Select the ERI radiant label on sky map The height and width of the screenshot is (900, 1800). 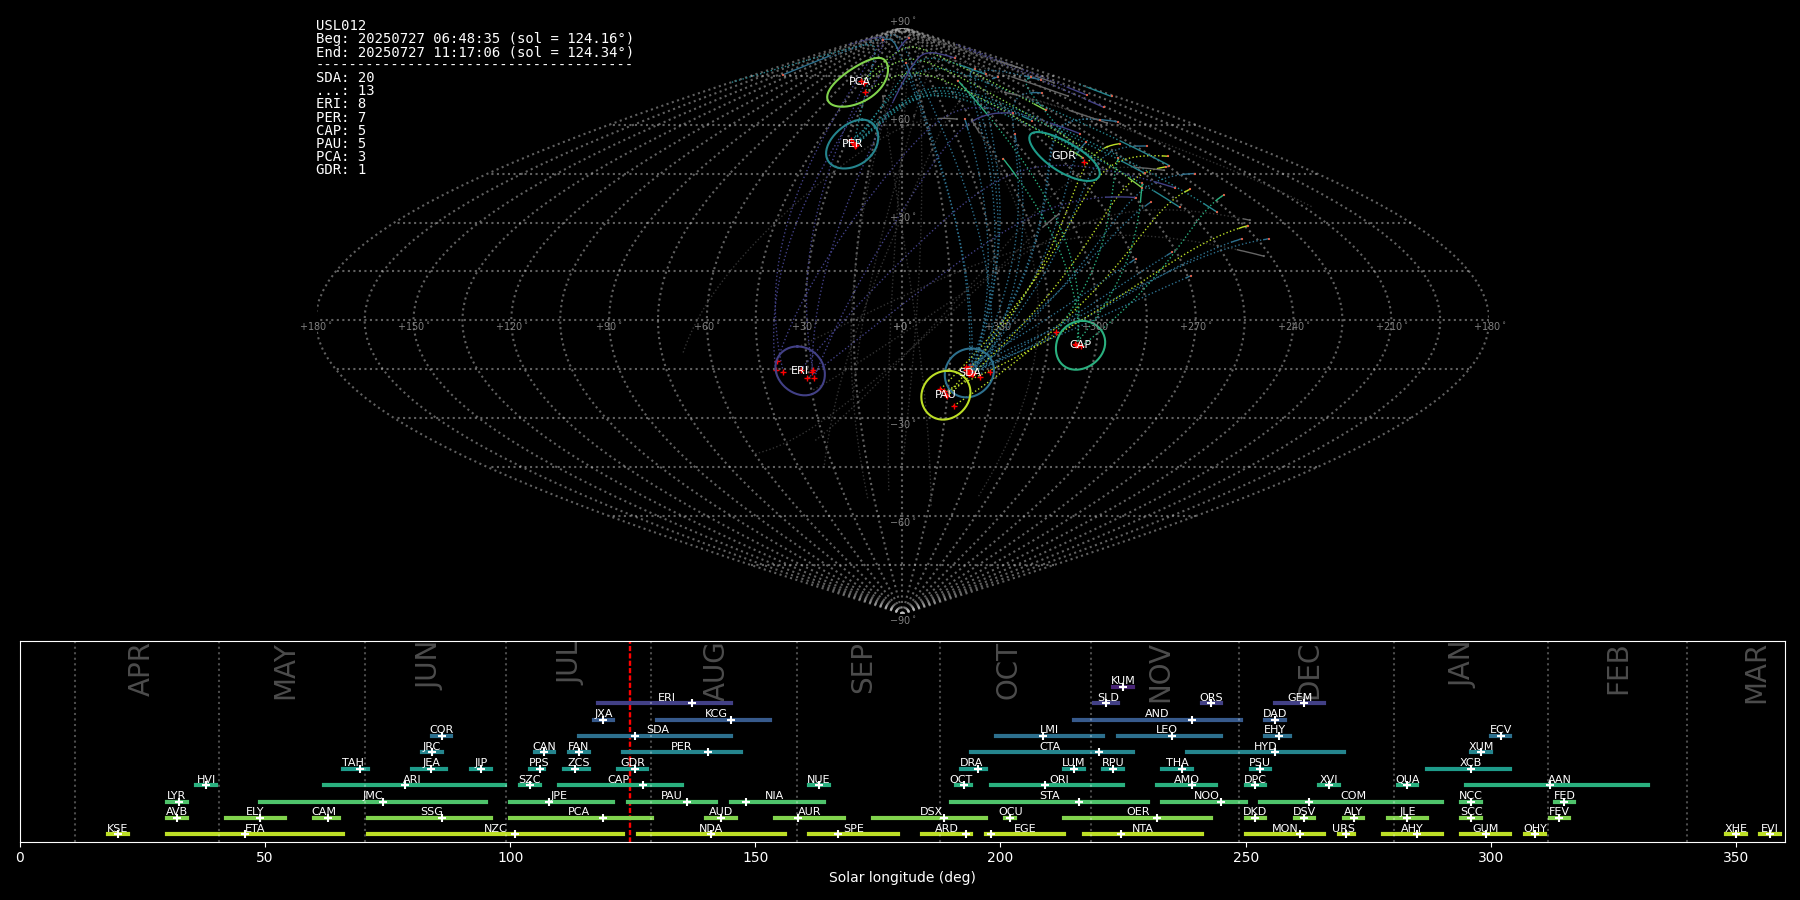click(x=800, y=371)
